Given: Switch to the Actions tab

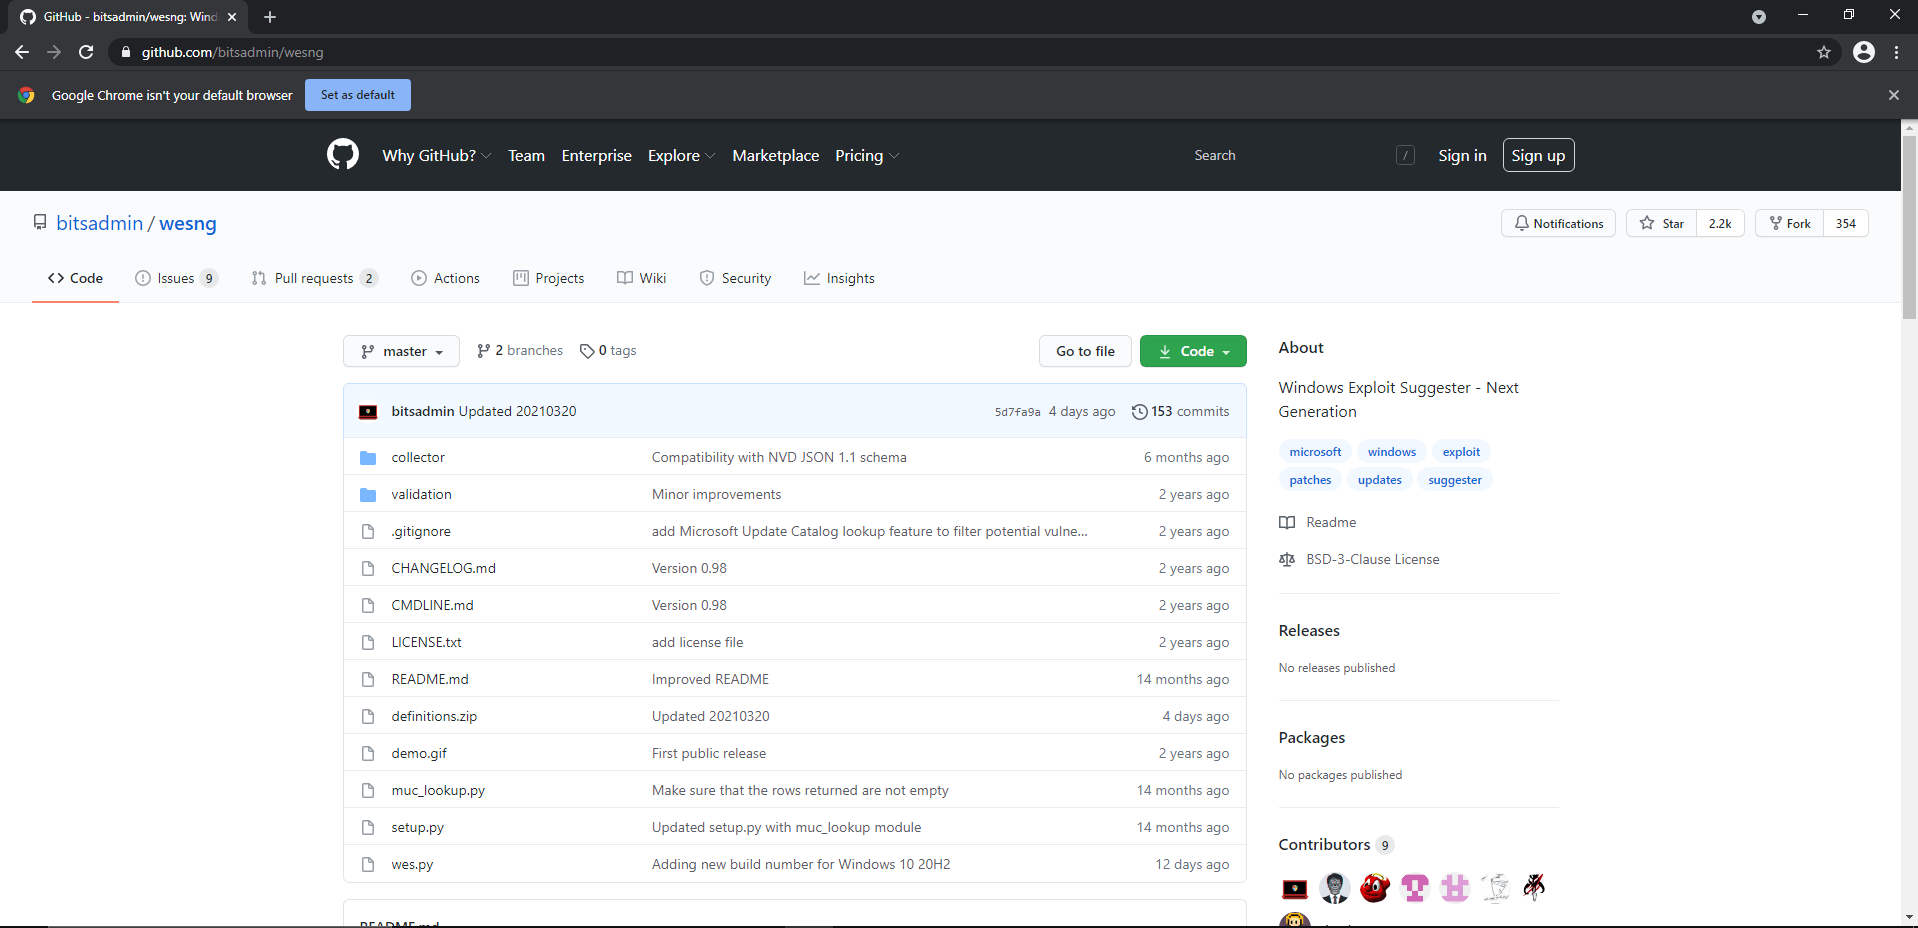Looking at the screenshot, I should click(446, 278).
